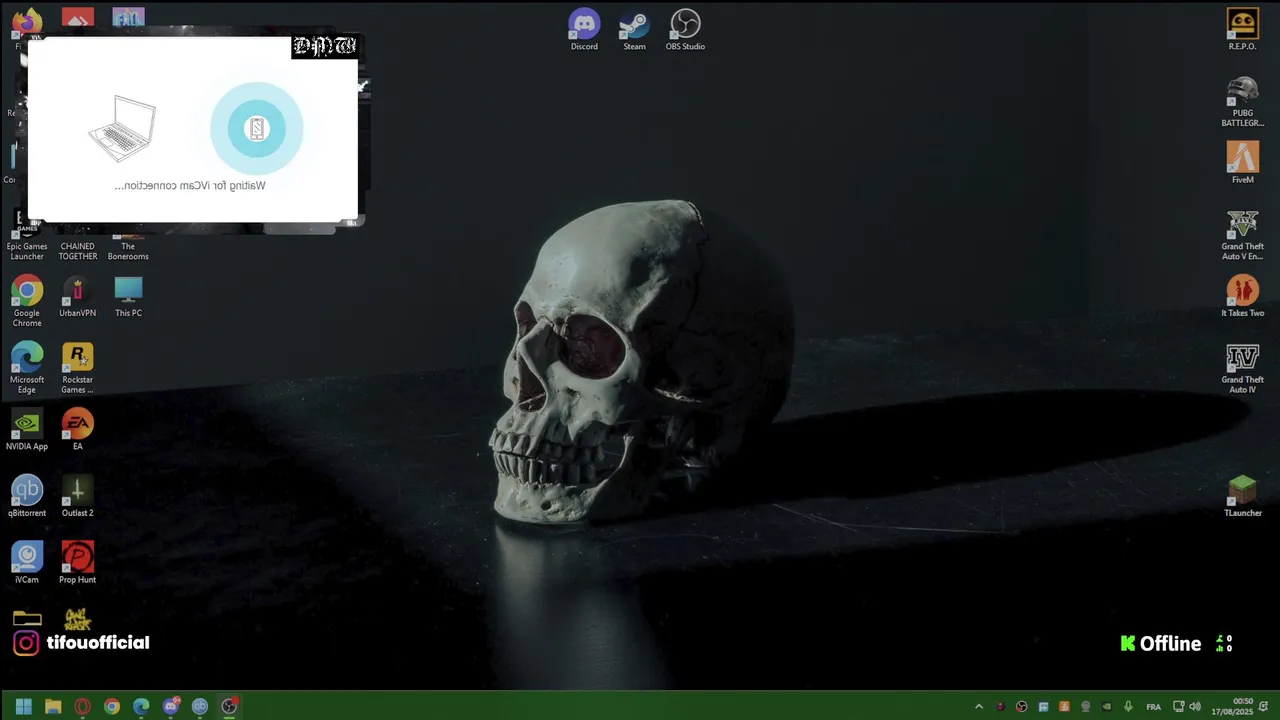Click the OBS icon in system tray

click(x=1021, y=707)
